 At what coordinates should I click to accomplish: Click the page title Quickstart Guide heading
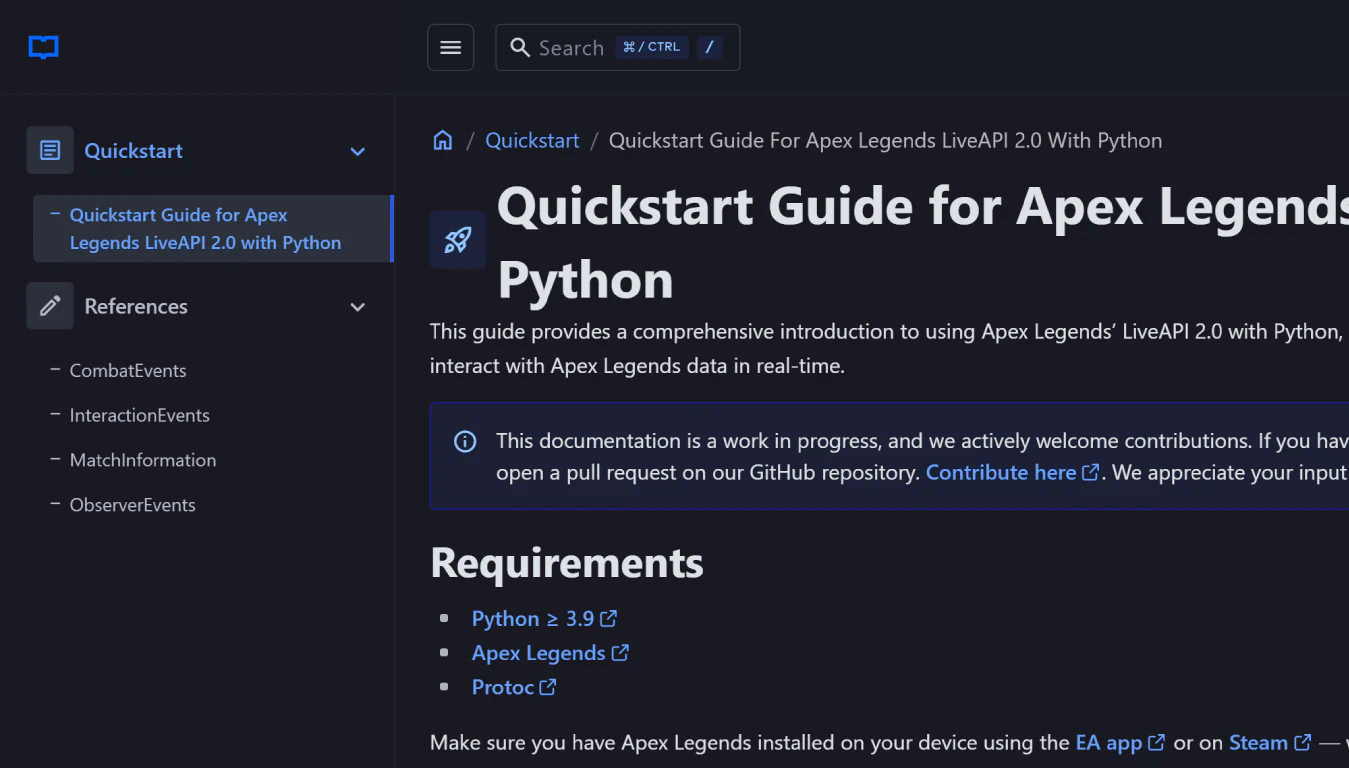pyautogui.click(x=923, y=243)
